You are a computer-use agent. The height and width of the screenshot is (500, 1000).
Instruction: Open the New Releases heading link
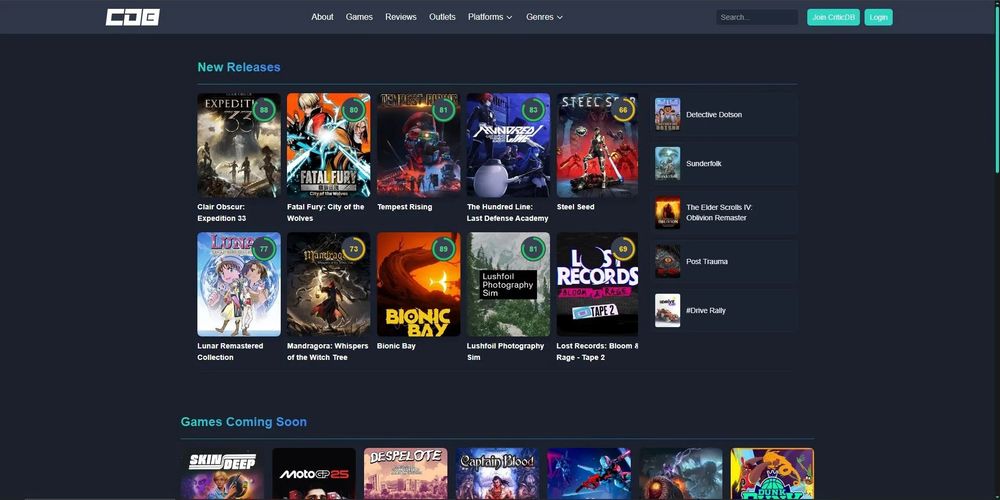coord(239,67)
